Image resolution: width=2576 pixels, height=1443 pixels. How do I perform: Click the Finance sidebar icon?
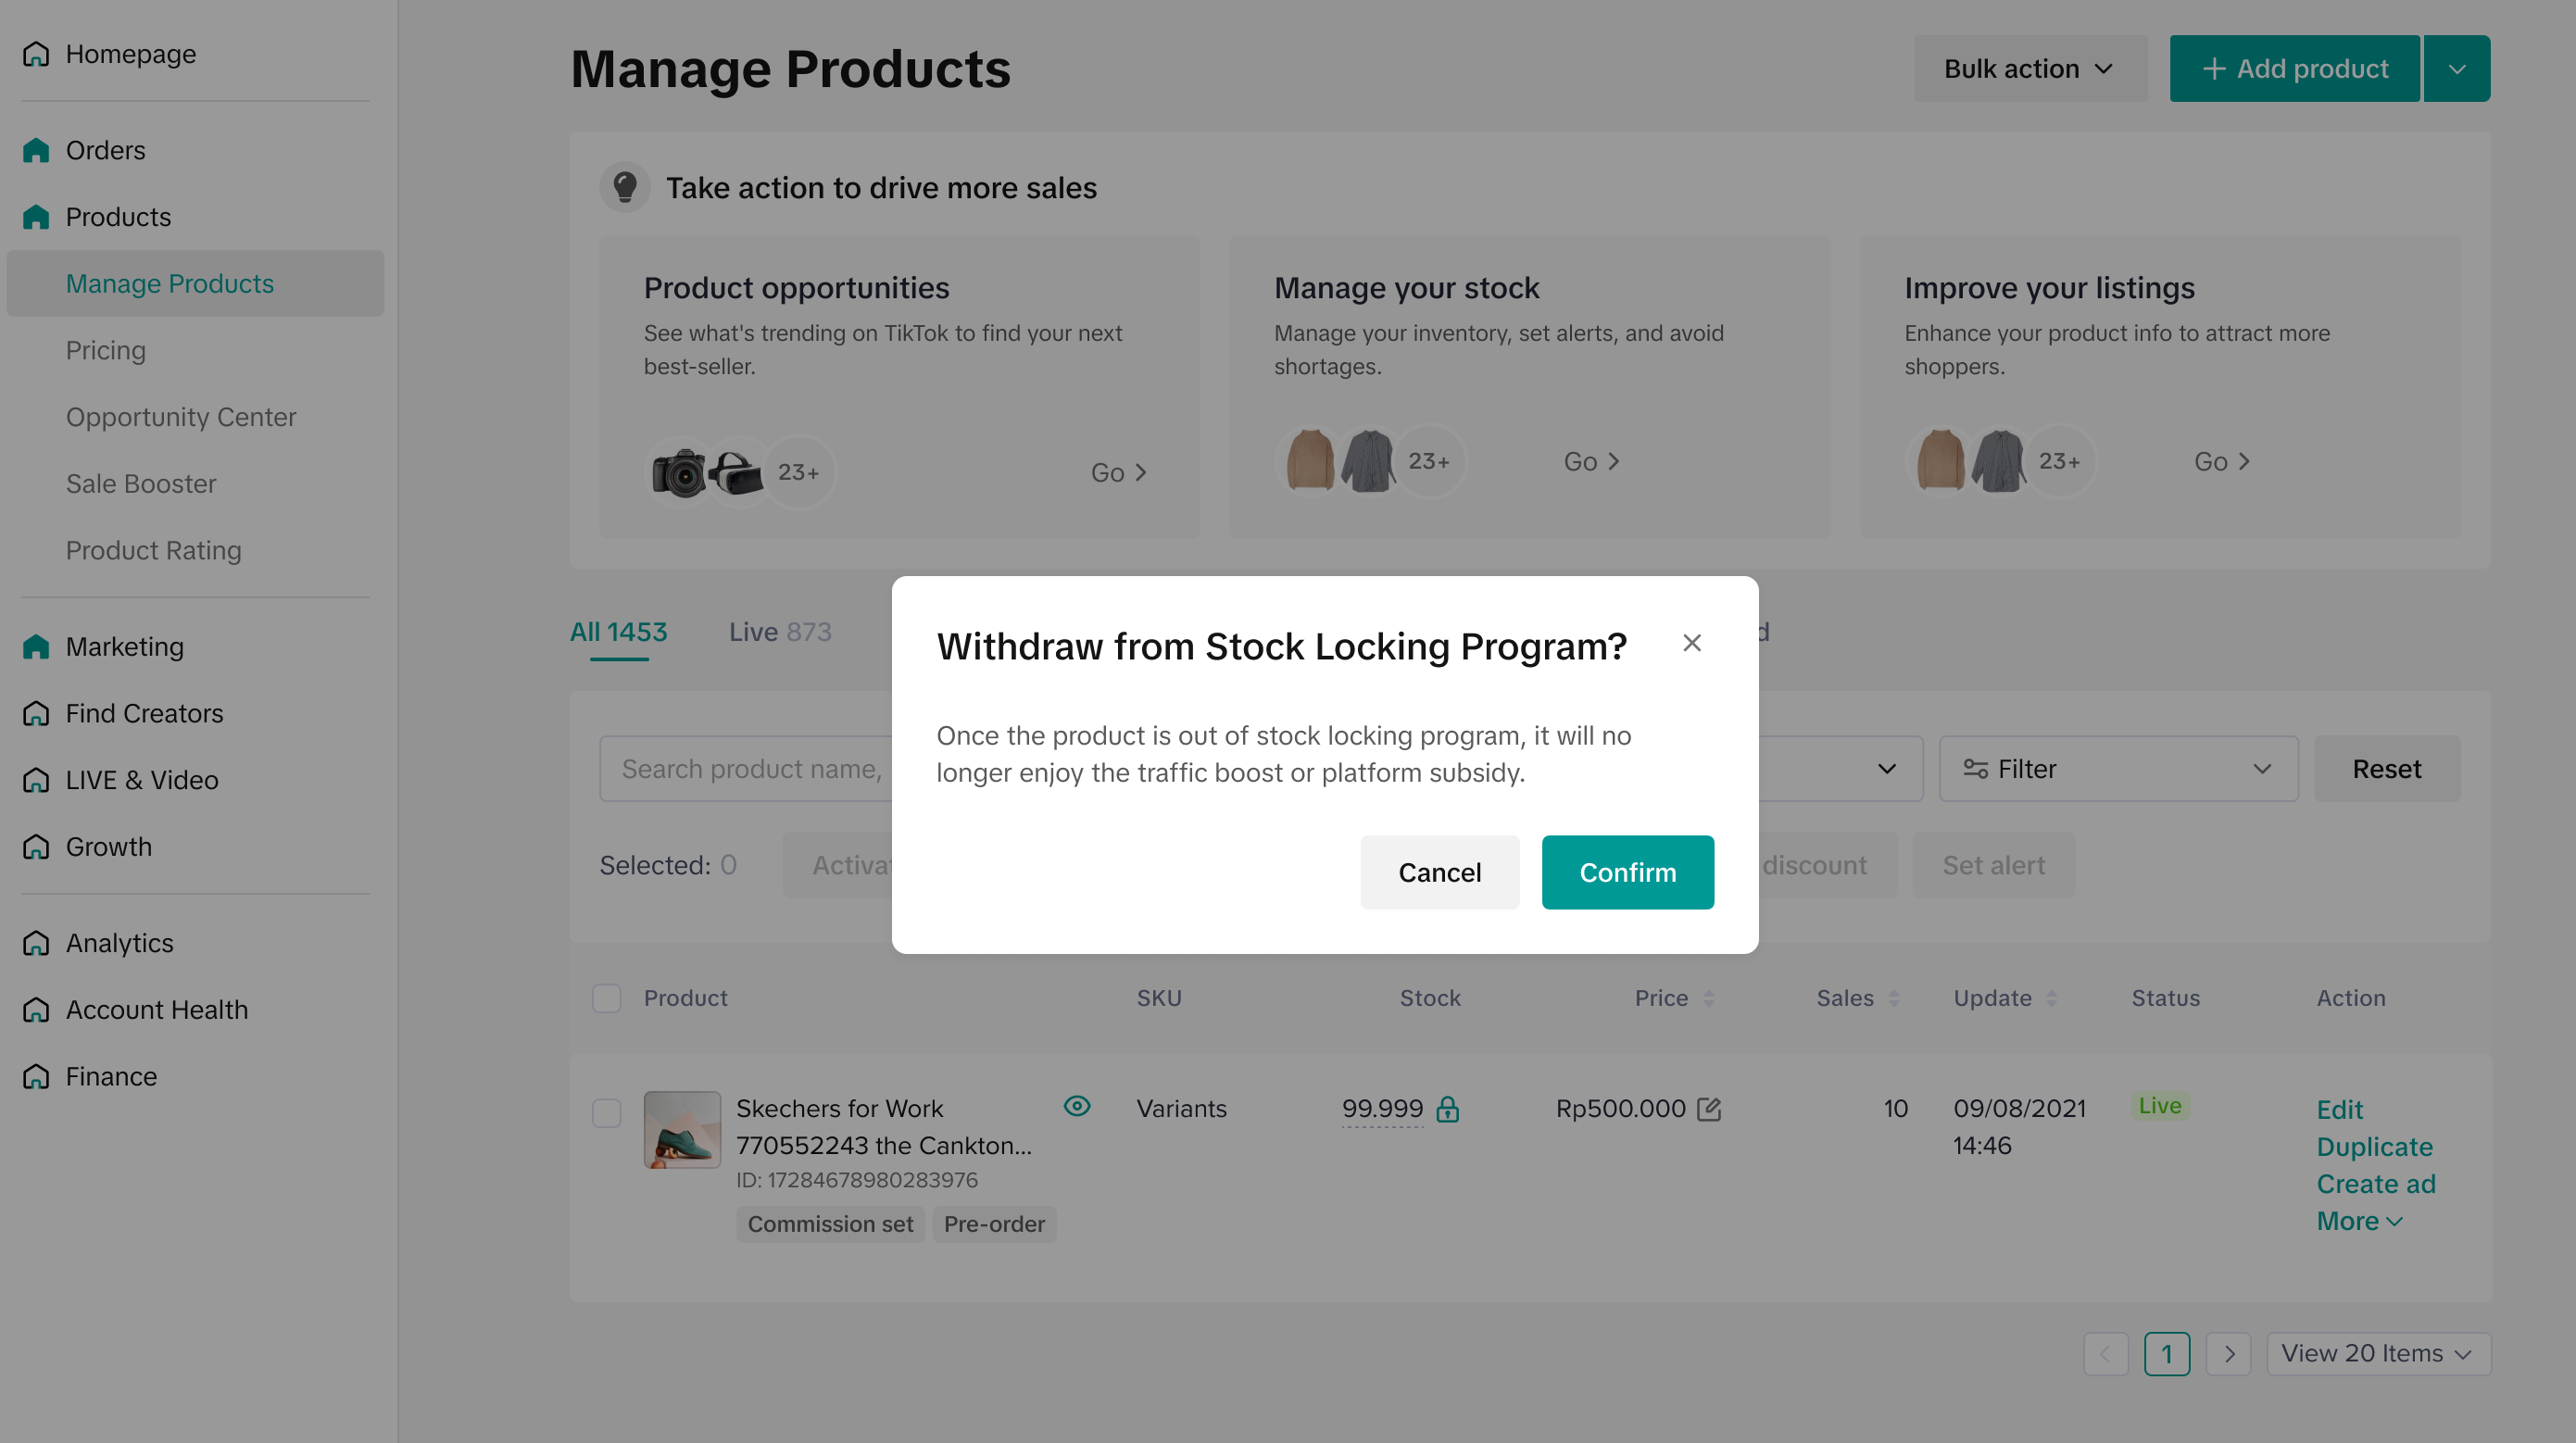36,1076
